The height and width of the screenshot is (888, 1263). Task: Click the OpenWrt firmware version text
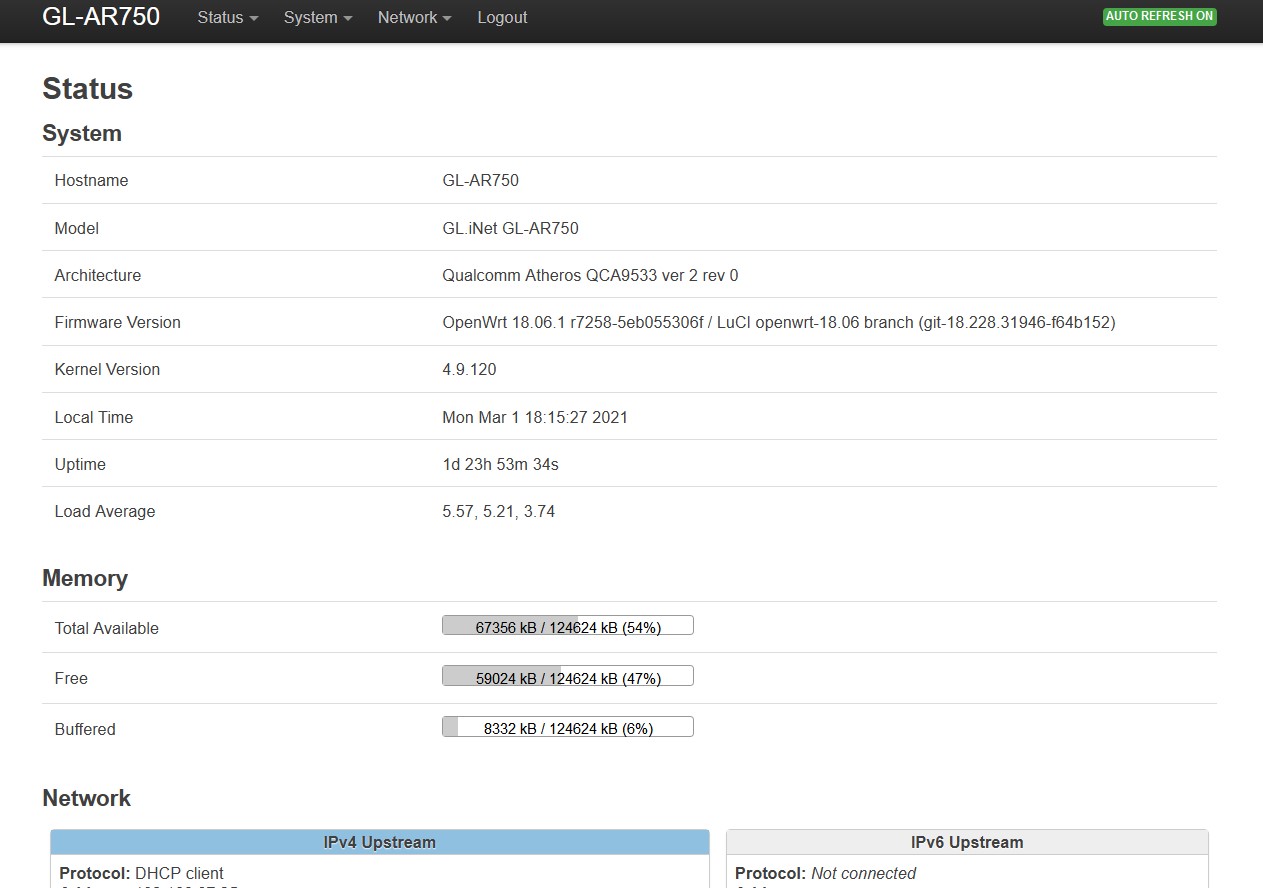[x=778, y=323]
